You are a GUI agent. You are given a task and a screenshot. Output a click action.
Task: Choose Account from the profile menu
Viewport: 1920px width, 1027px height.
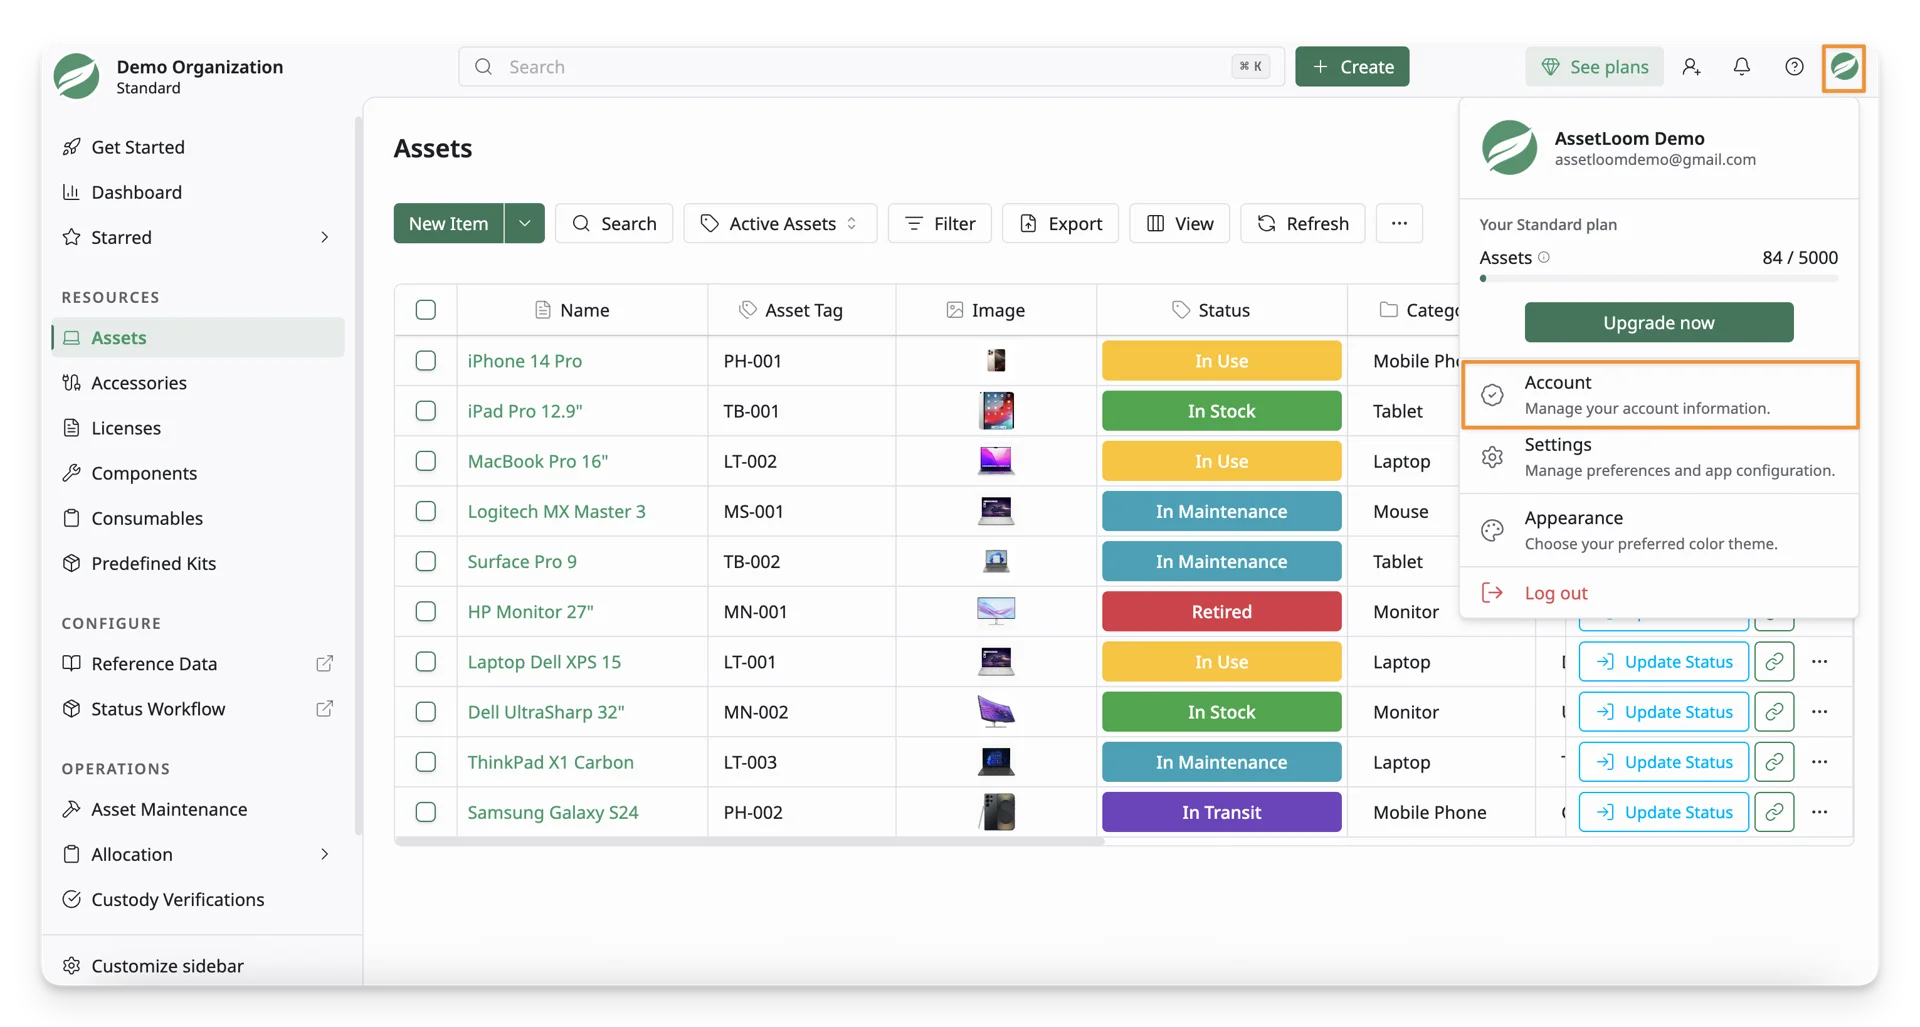[x=1660, y=395]
